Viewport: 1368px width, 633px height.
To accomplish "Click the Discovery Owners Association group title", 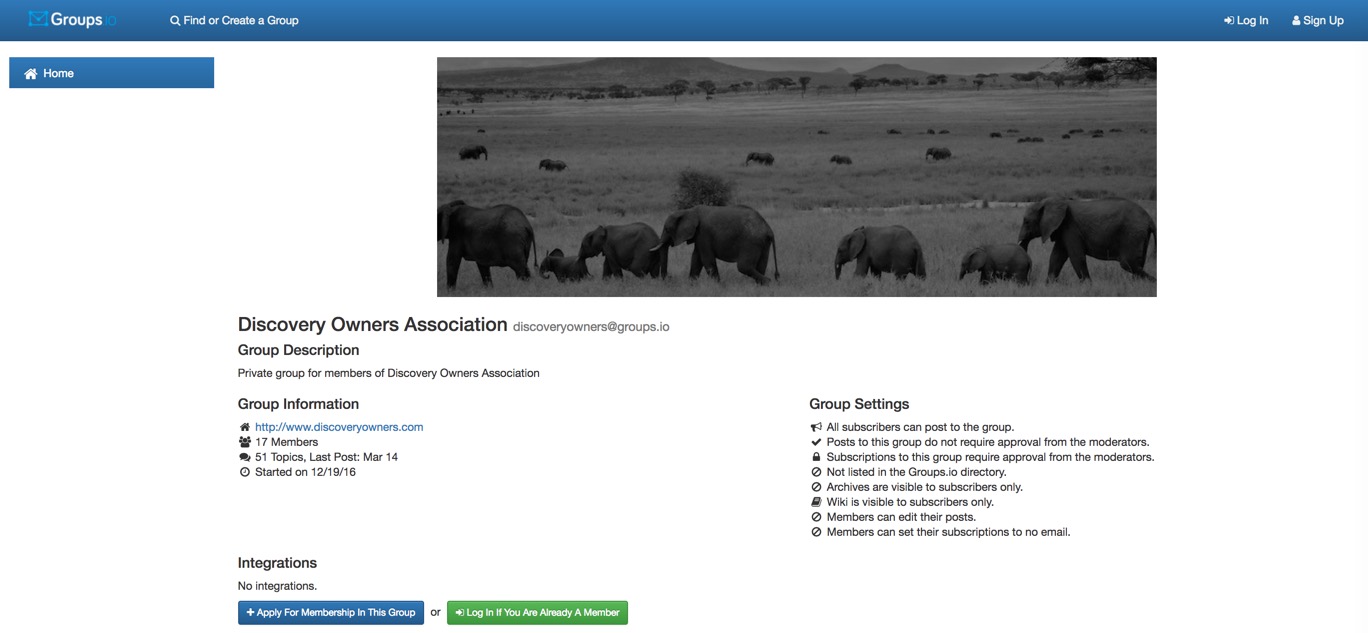I will (x=373, y=324).
